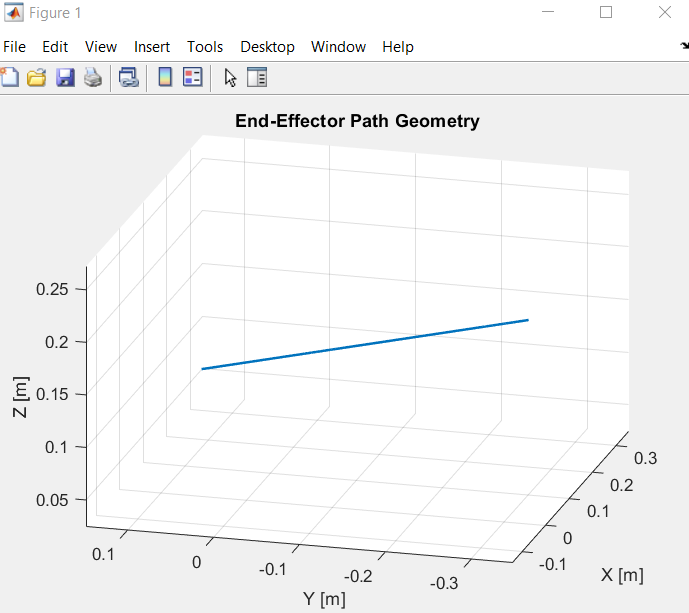Click the MATLAB logo in the title bar
689x613 pixels.
14,12
